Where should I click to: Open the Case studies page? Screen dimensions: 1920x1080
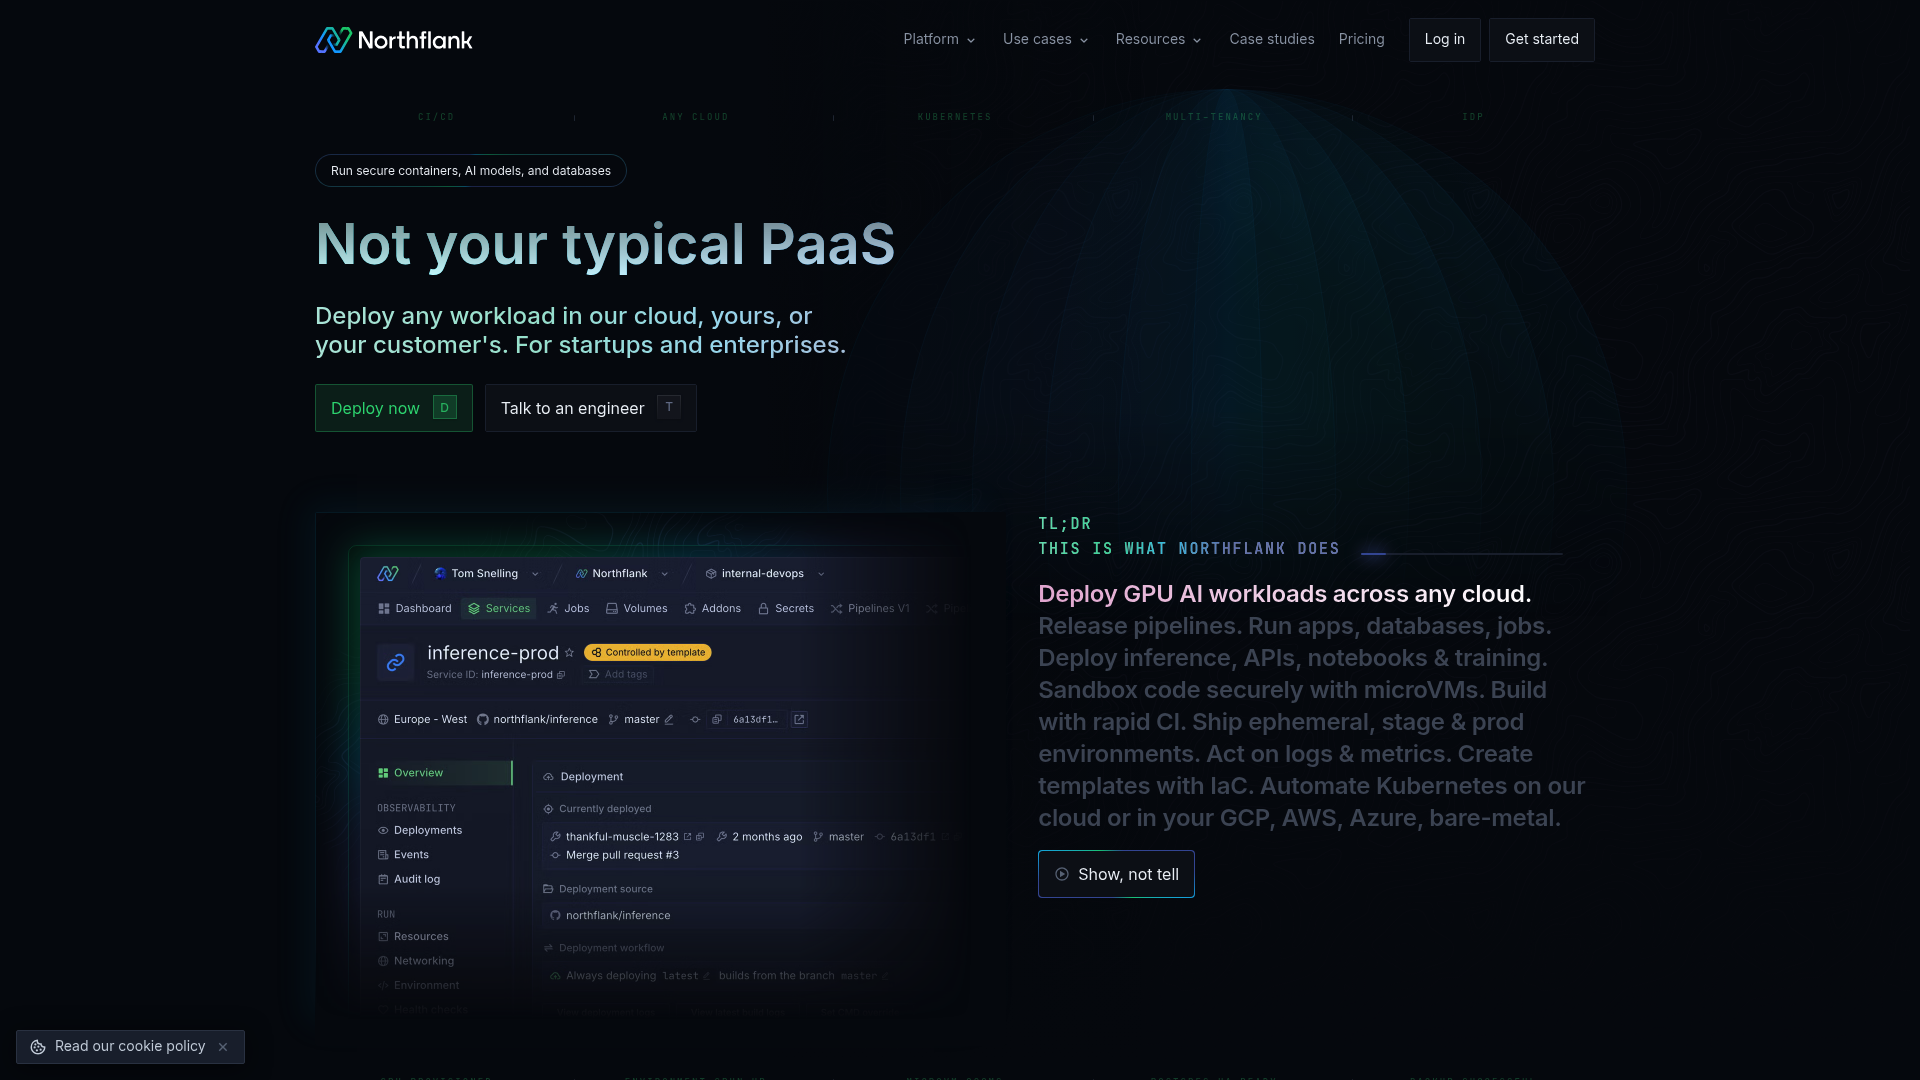tap(1271, 39)
